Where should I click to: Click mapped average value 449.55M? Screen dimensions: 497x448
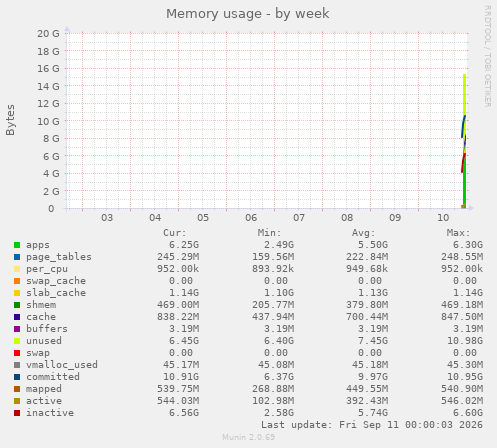367,389
